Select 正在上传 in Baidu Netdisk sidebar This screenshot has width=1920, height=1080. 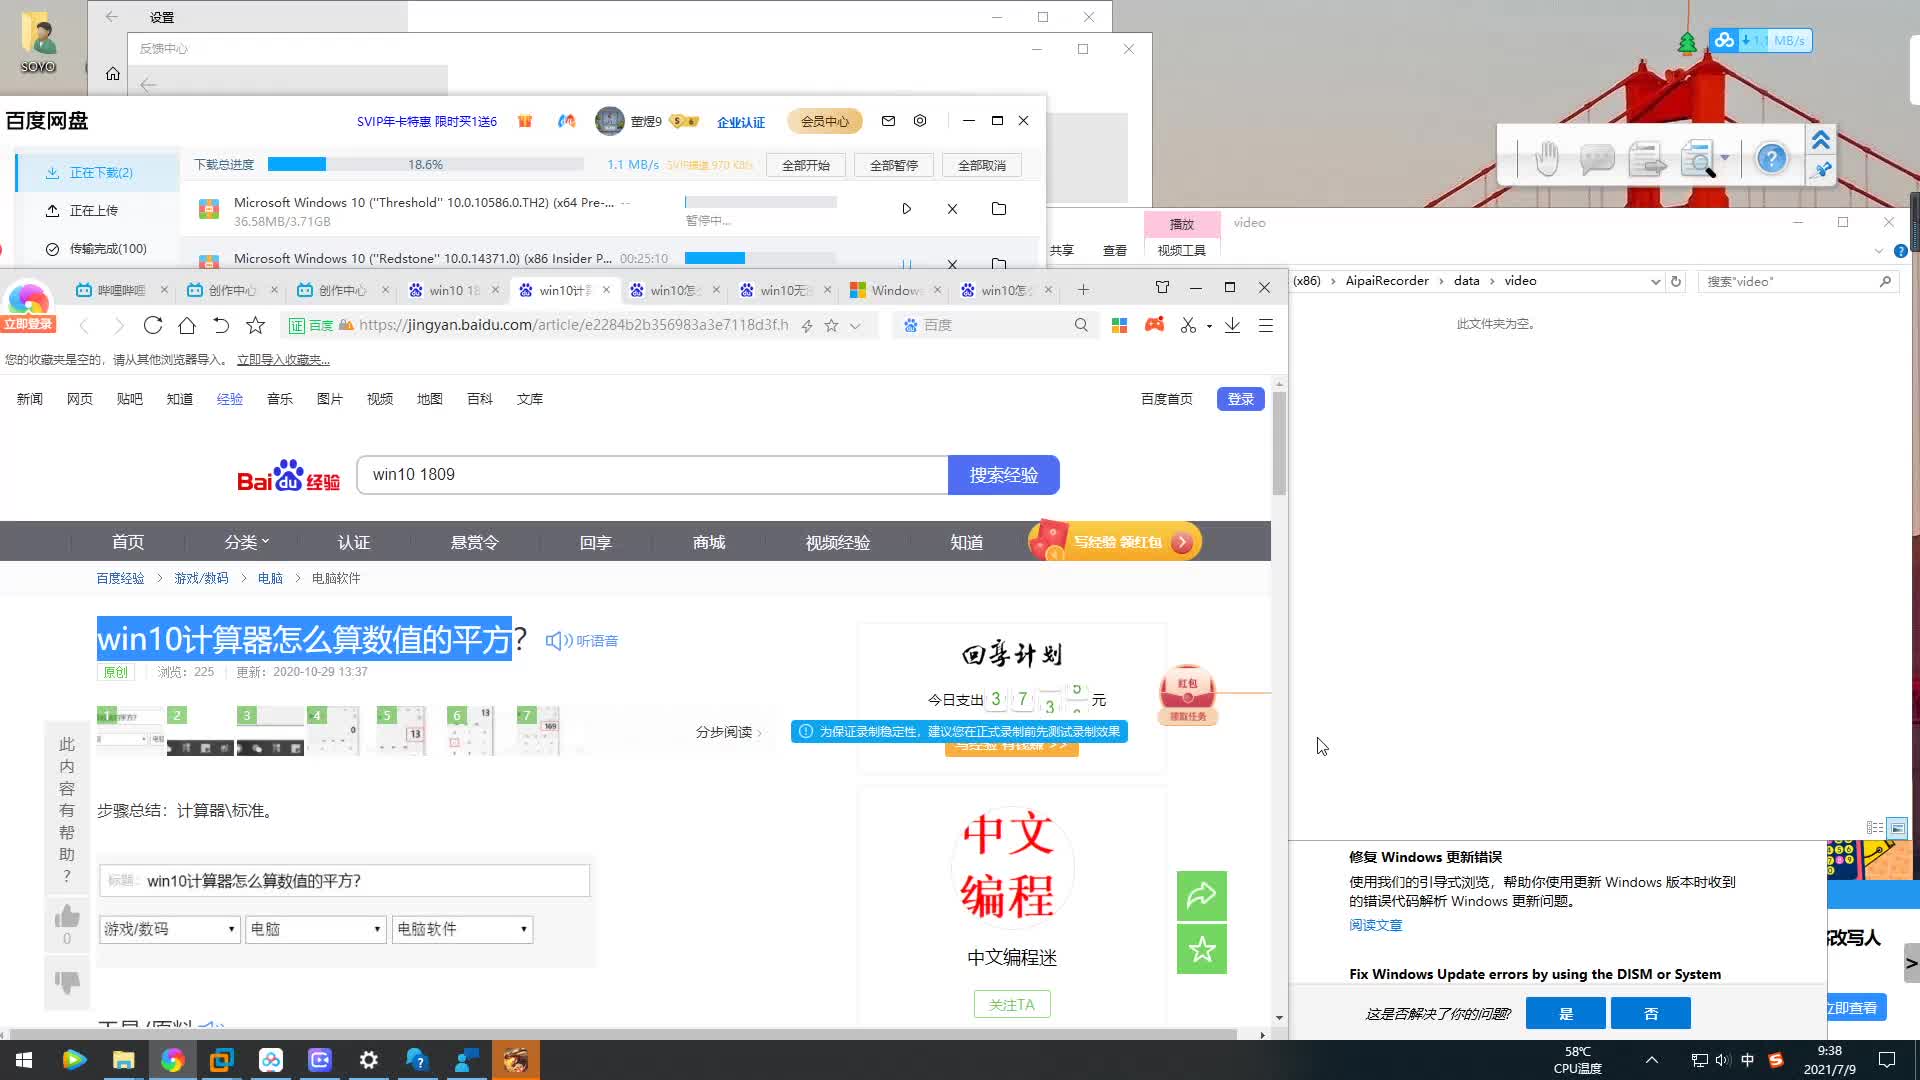click(93, 211)
